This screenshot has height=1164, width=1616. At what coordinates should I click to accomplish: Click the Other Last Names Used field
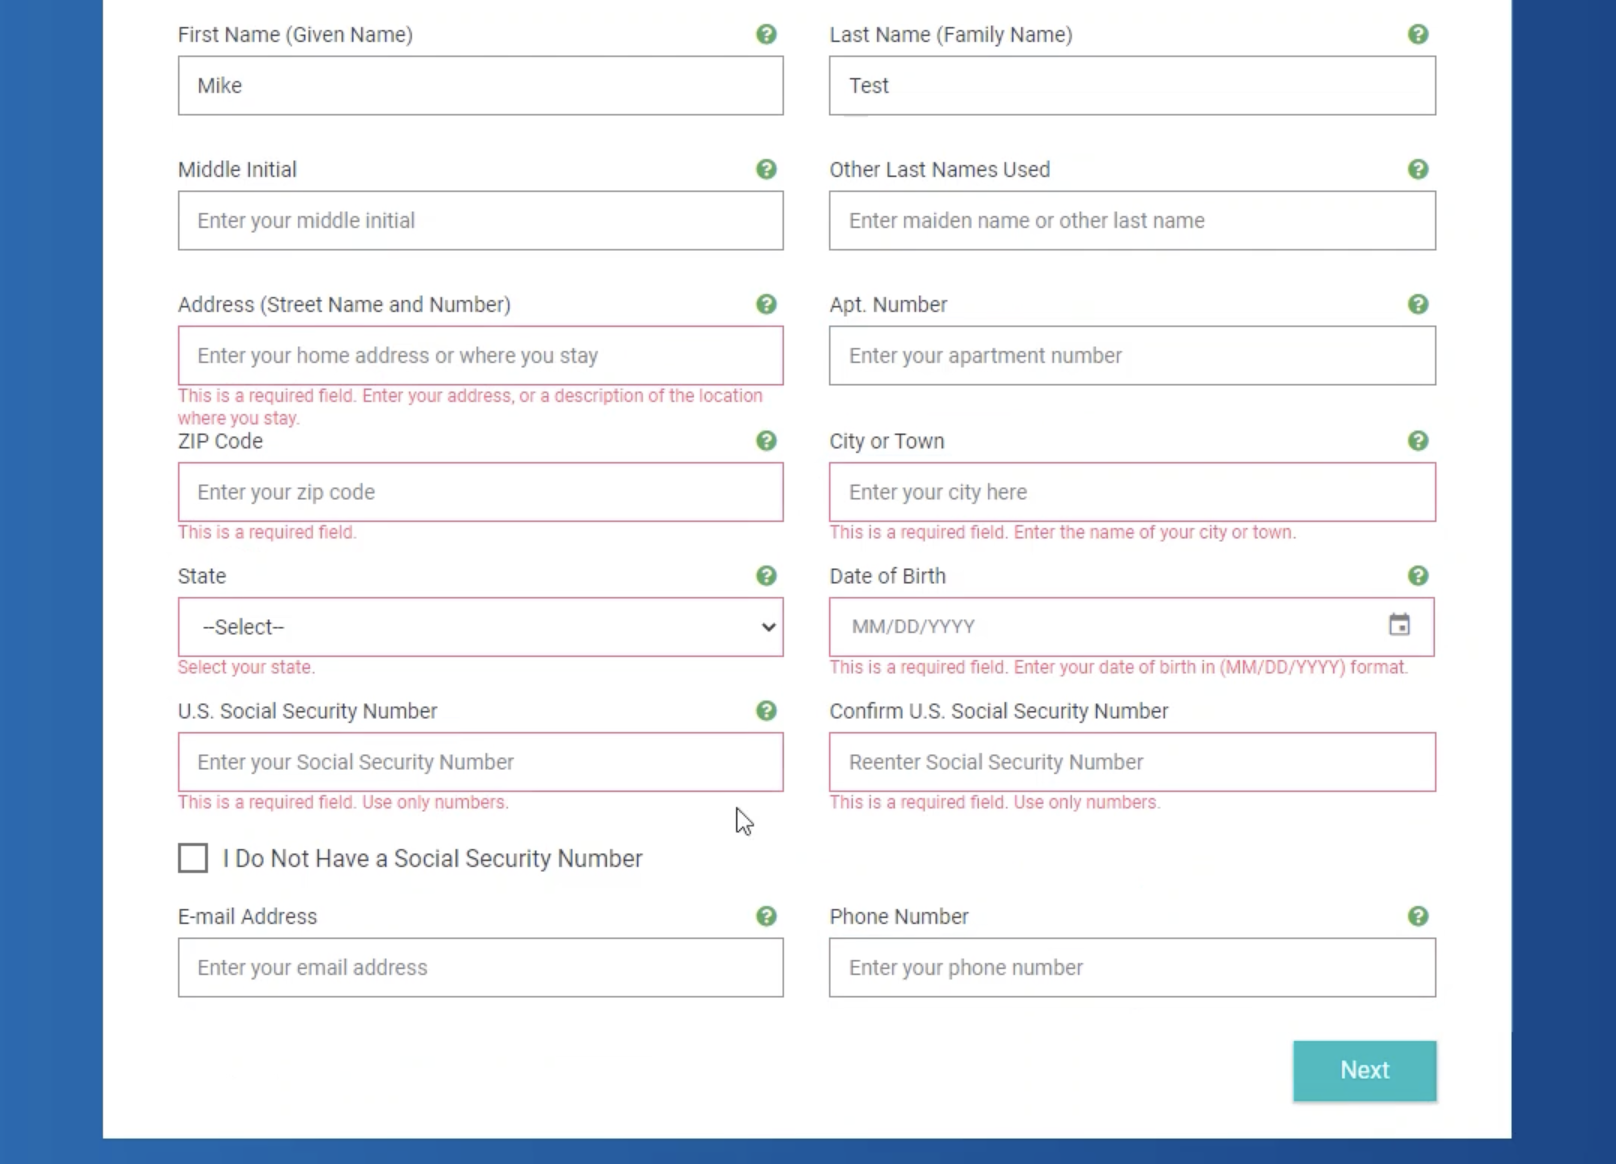click(x=1131, y=220)
